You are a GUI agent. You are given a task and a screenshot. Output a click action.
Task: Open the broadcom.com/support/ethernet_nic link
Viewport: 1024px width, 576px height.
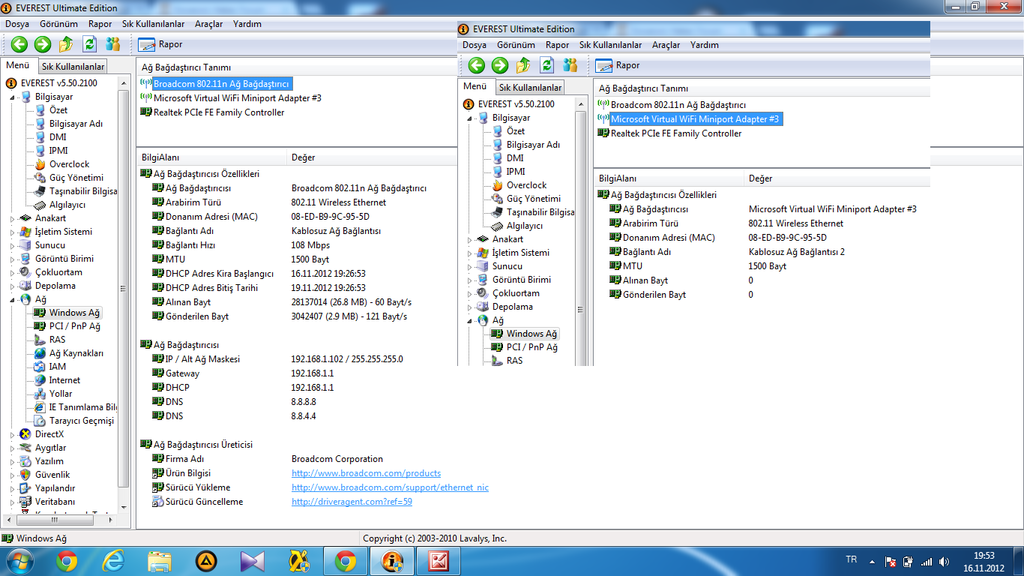390,488
